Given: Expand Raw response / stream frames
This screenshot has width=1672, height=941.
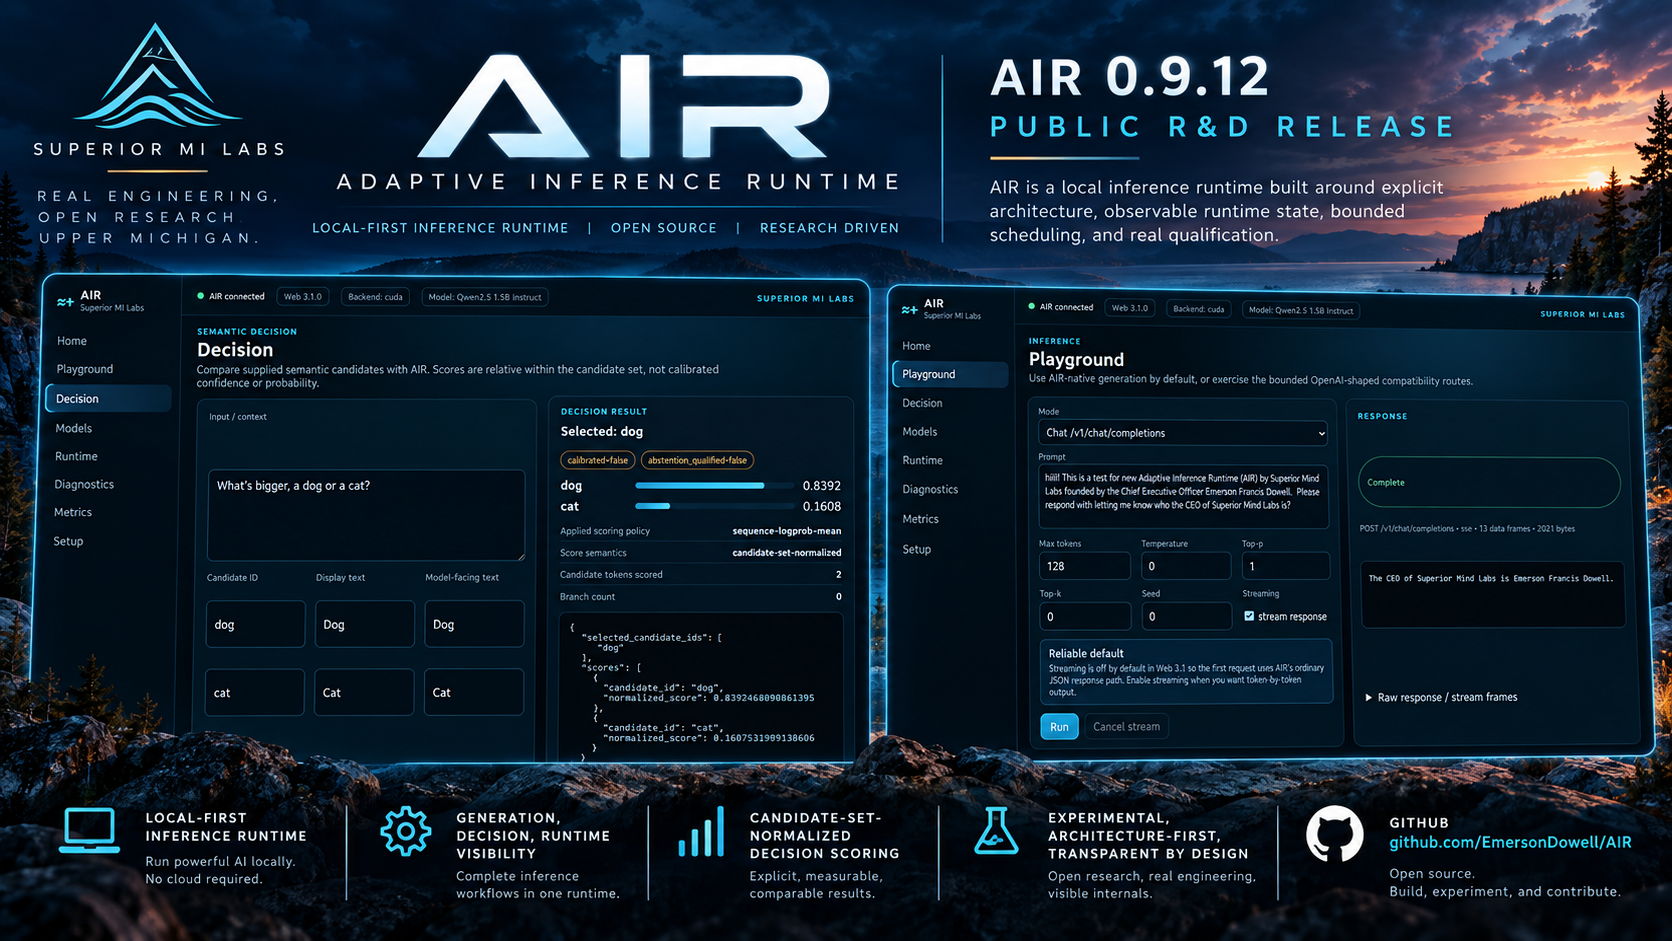Looking at the screenshot, I should (x=1441, y=697).
